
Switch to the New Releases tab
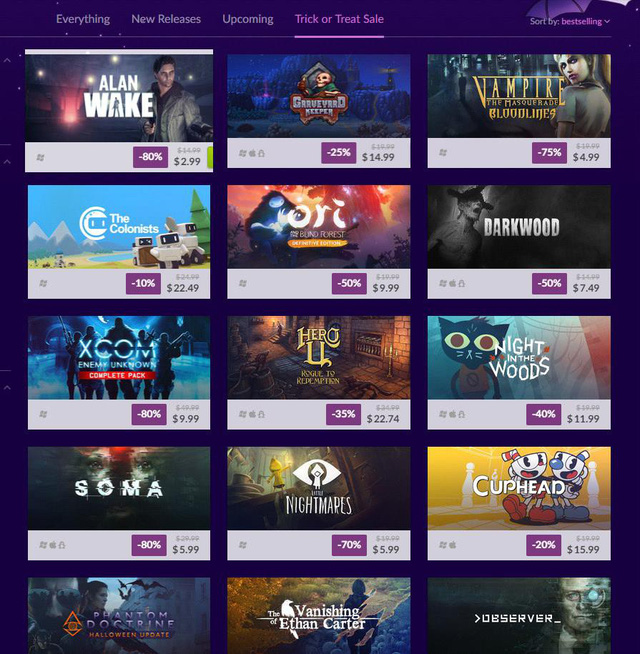[166, 19]
